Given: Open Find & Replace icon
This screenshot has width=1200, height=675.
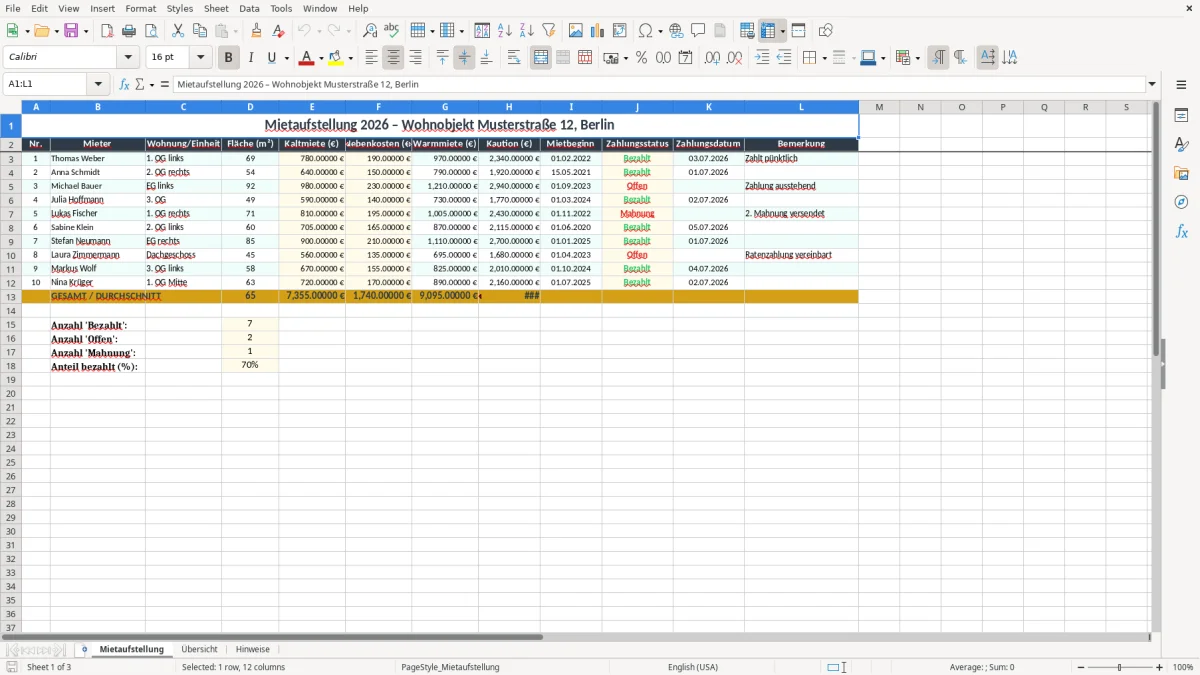Looking at the screenshot, I should point(370,31).
